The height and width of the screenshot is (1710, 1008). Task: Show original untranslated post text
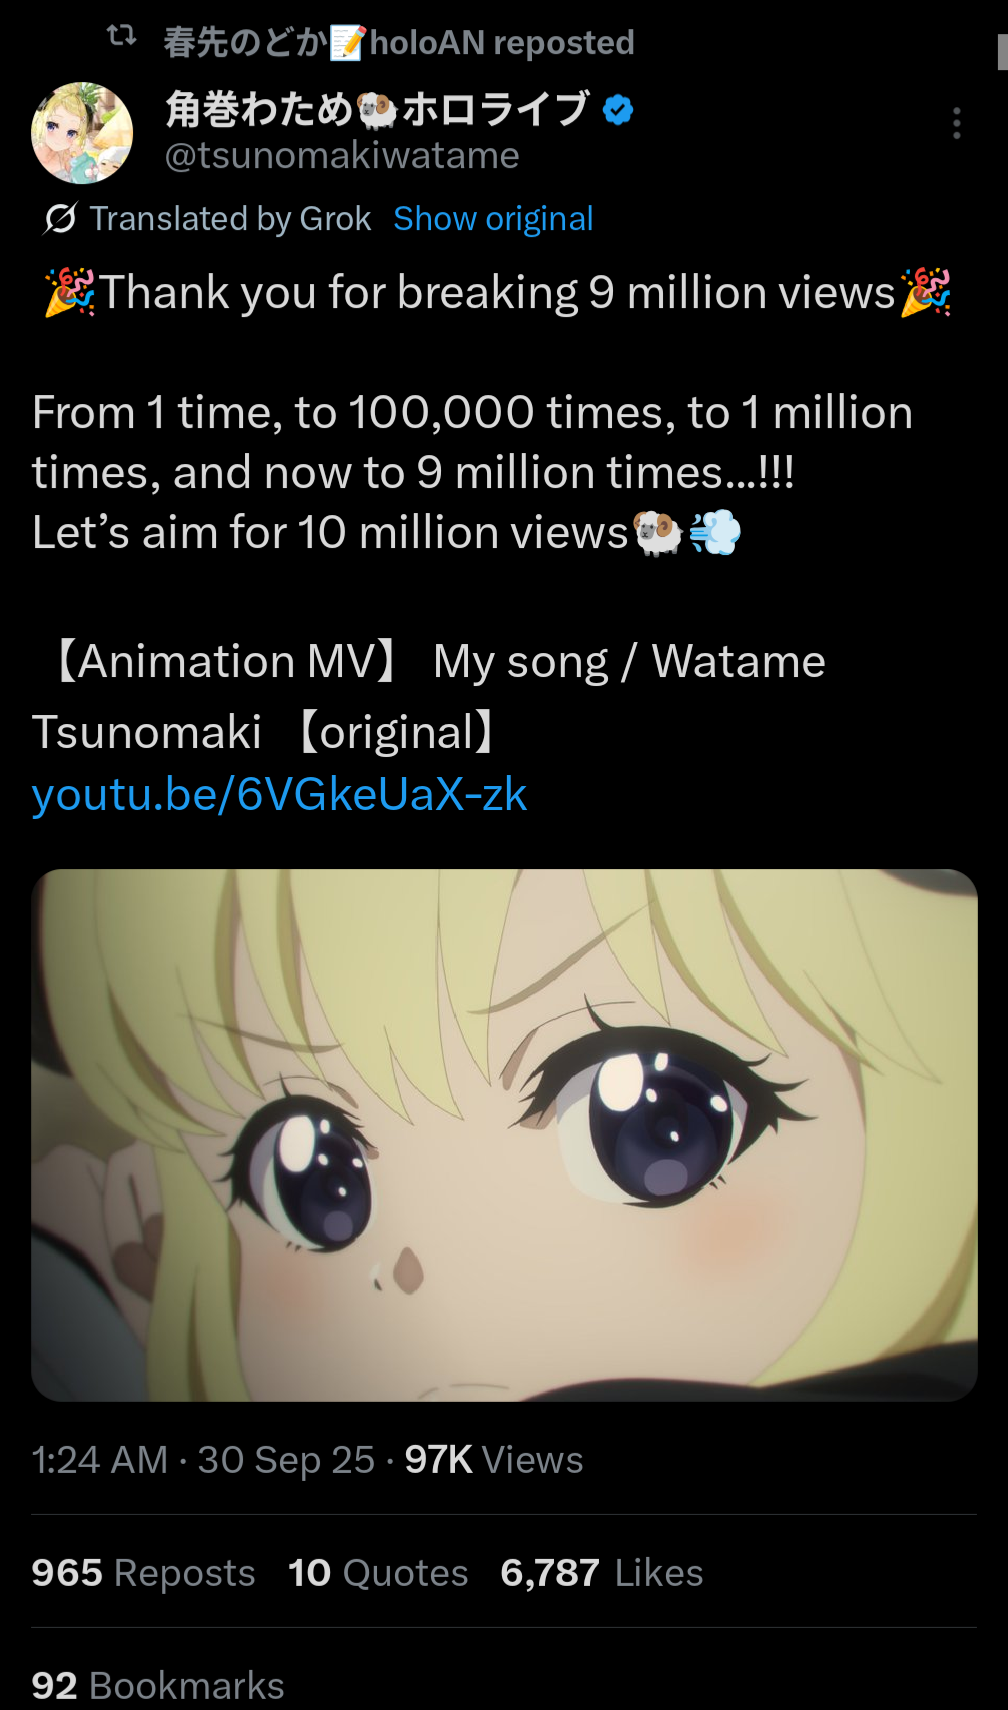point(493,218)
